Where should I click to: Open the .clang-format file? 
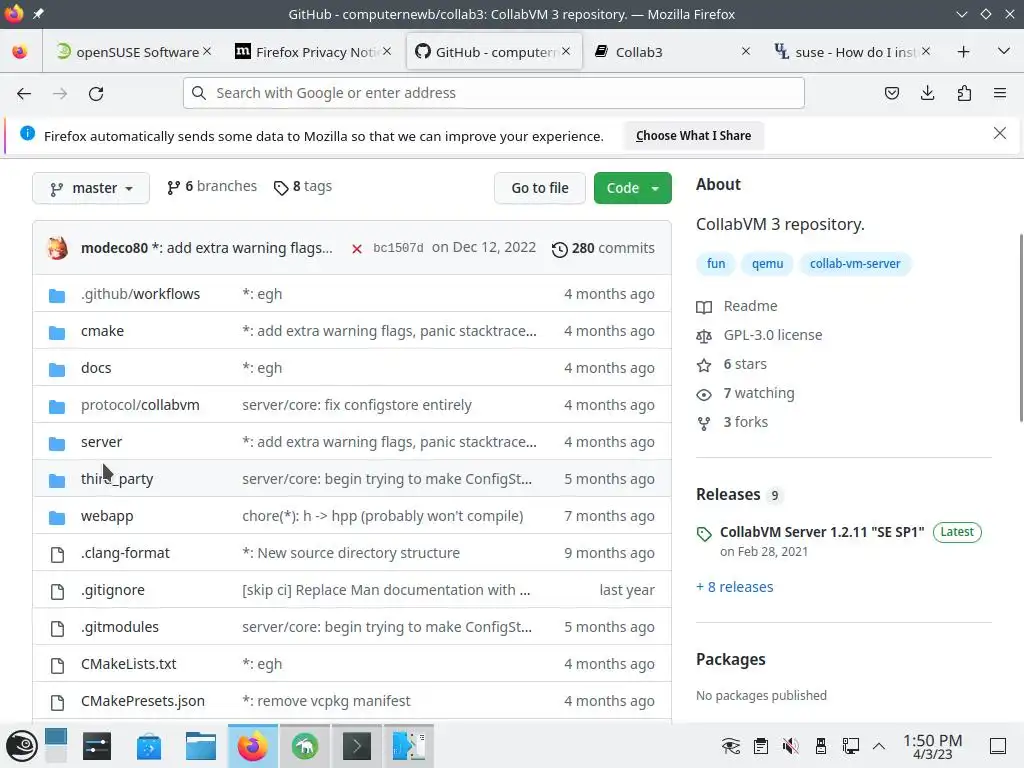point(125,553)
